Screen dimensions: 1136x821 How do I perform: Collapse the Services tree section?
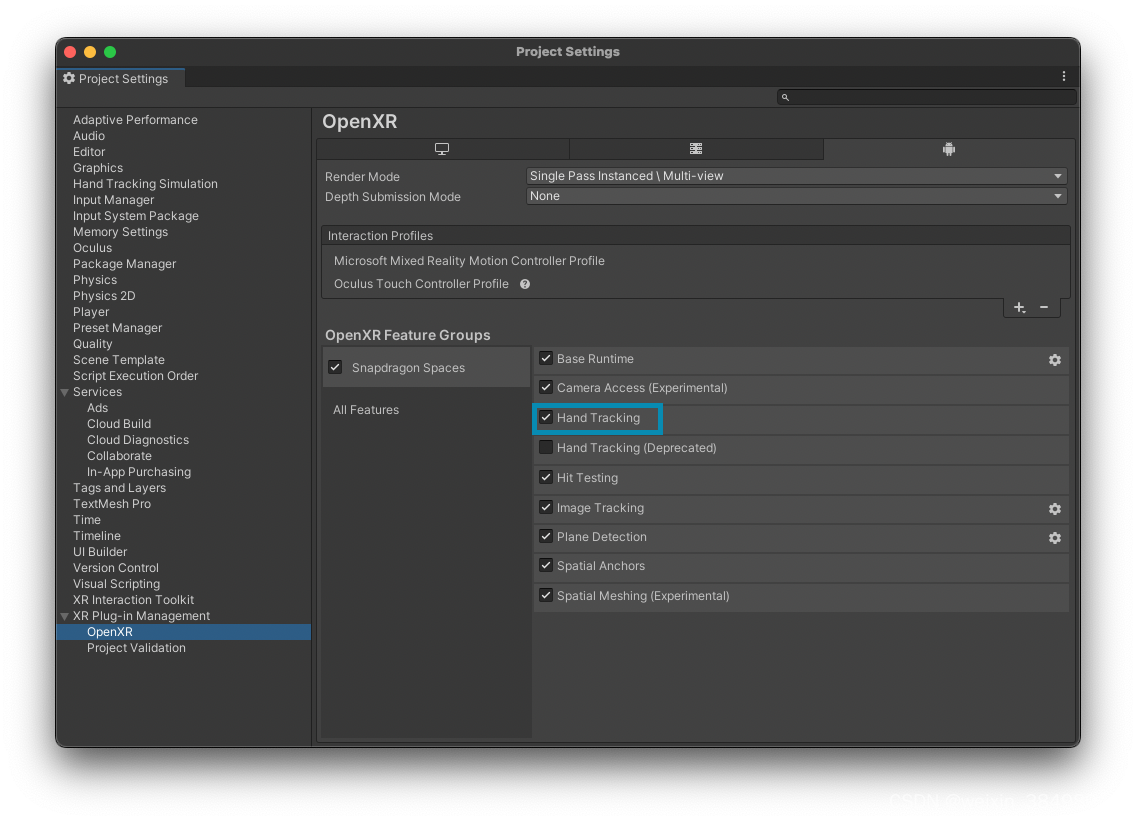64,393
